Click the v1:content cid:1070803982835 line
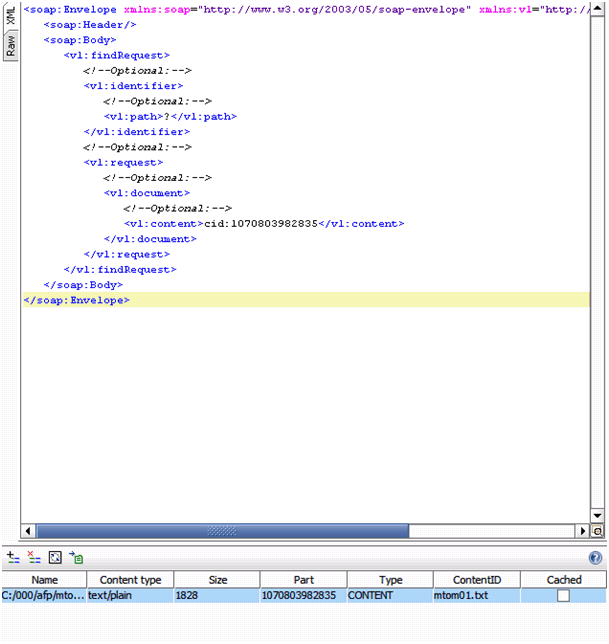The image size is (609, 644). (x=264, y=224)
